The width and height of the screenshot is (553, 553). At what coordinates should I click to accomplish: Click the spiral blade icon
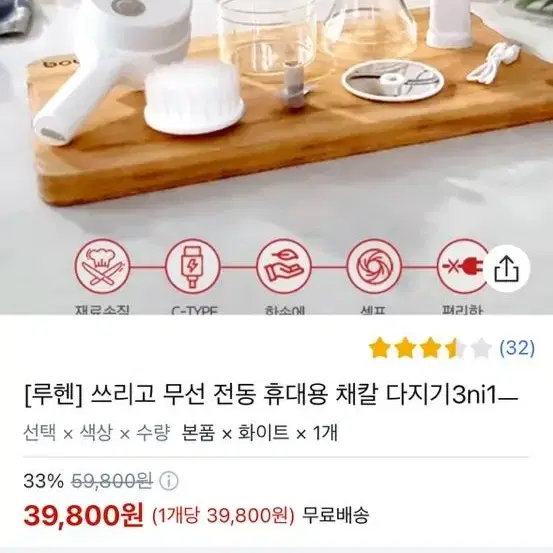(x=374, y=267)
